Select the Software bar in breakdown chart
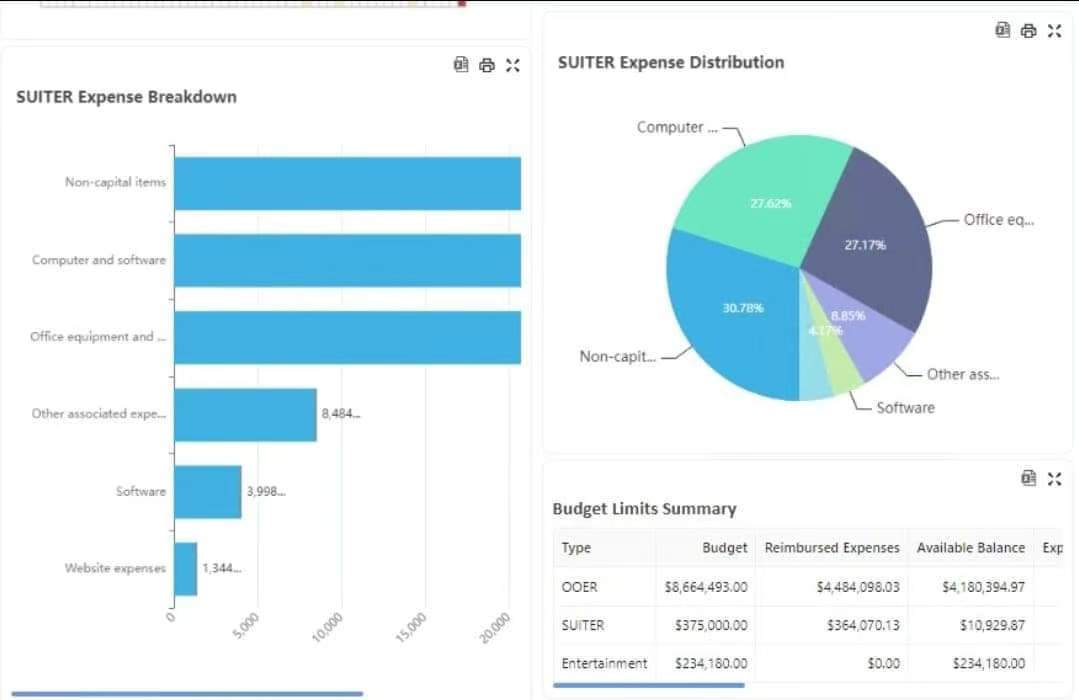Image resolution: width=1079 pixels, height=700 pixels. (208, 492)
